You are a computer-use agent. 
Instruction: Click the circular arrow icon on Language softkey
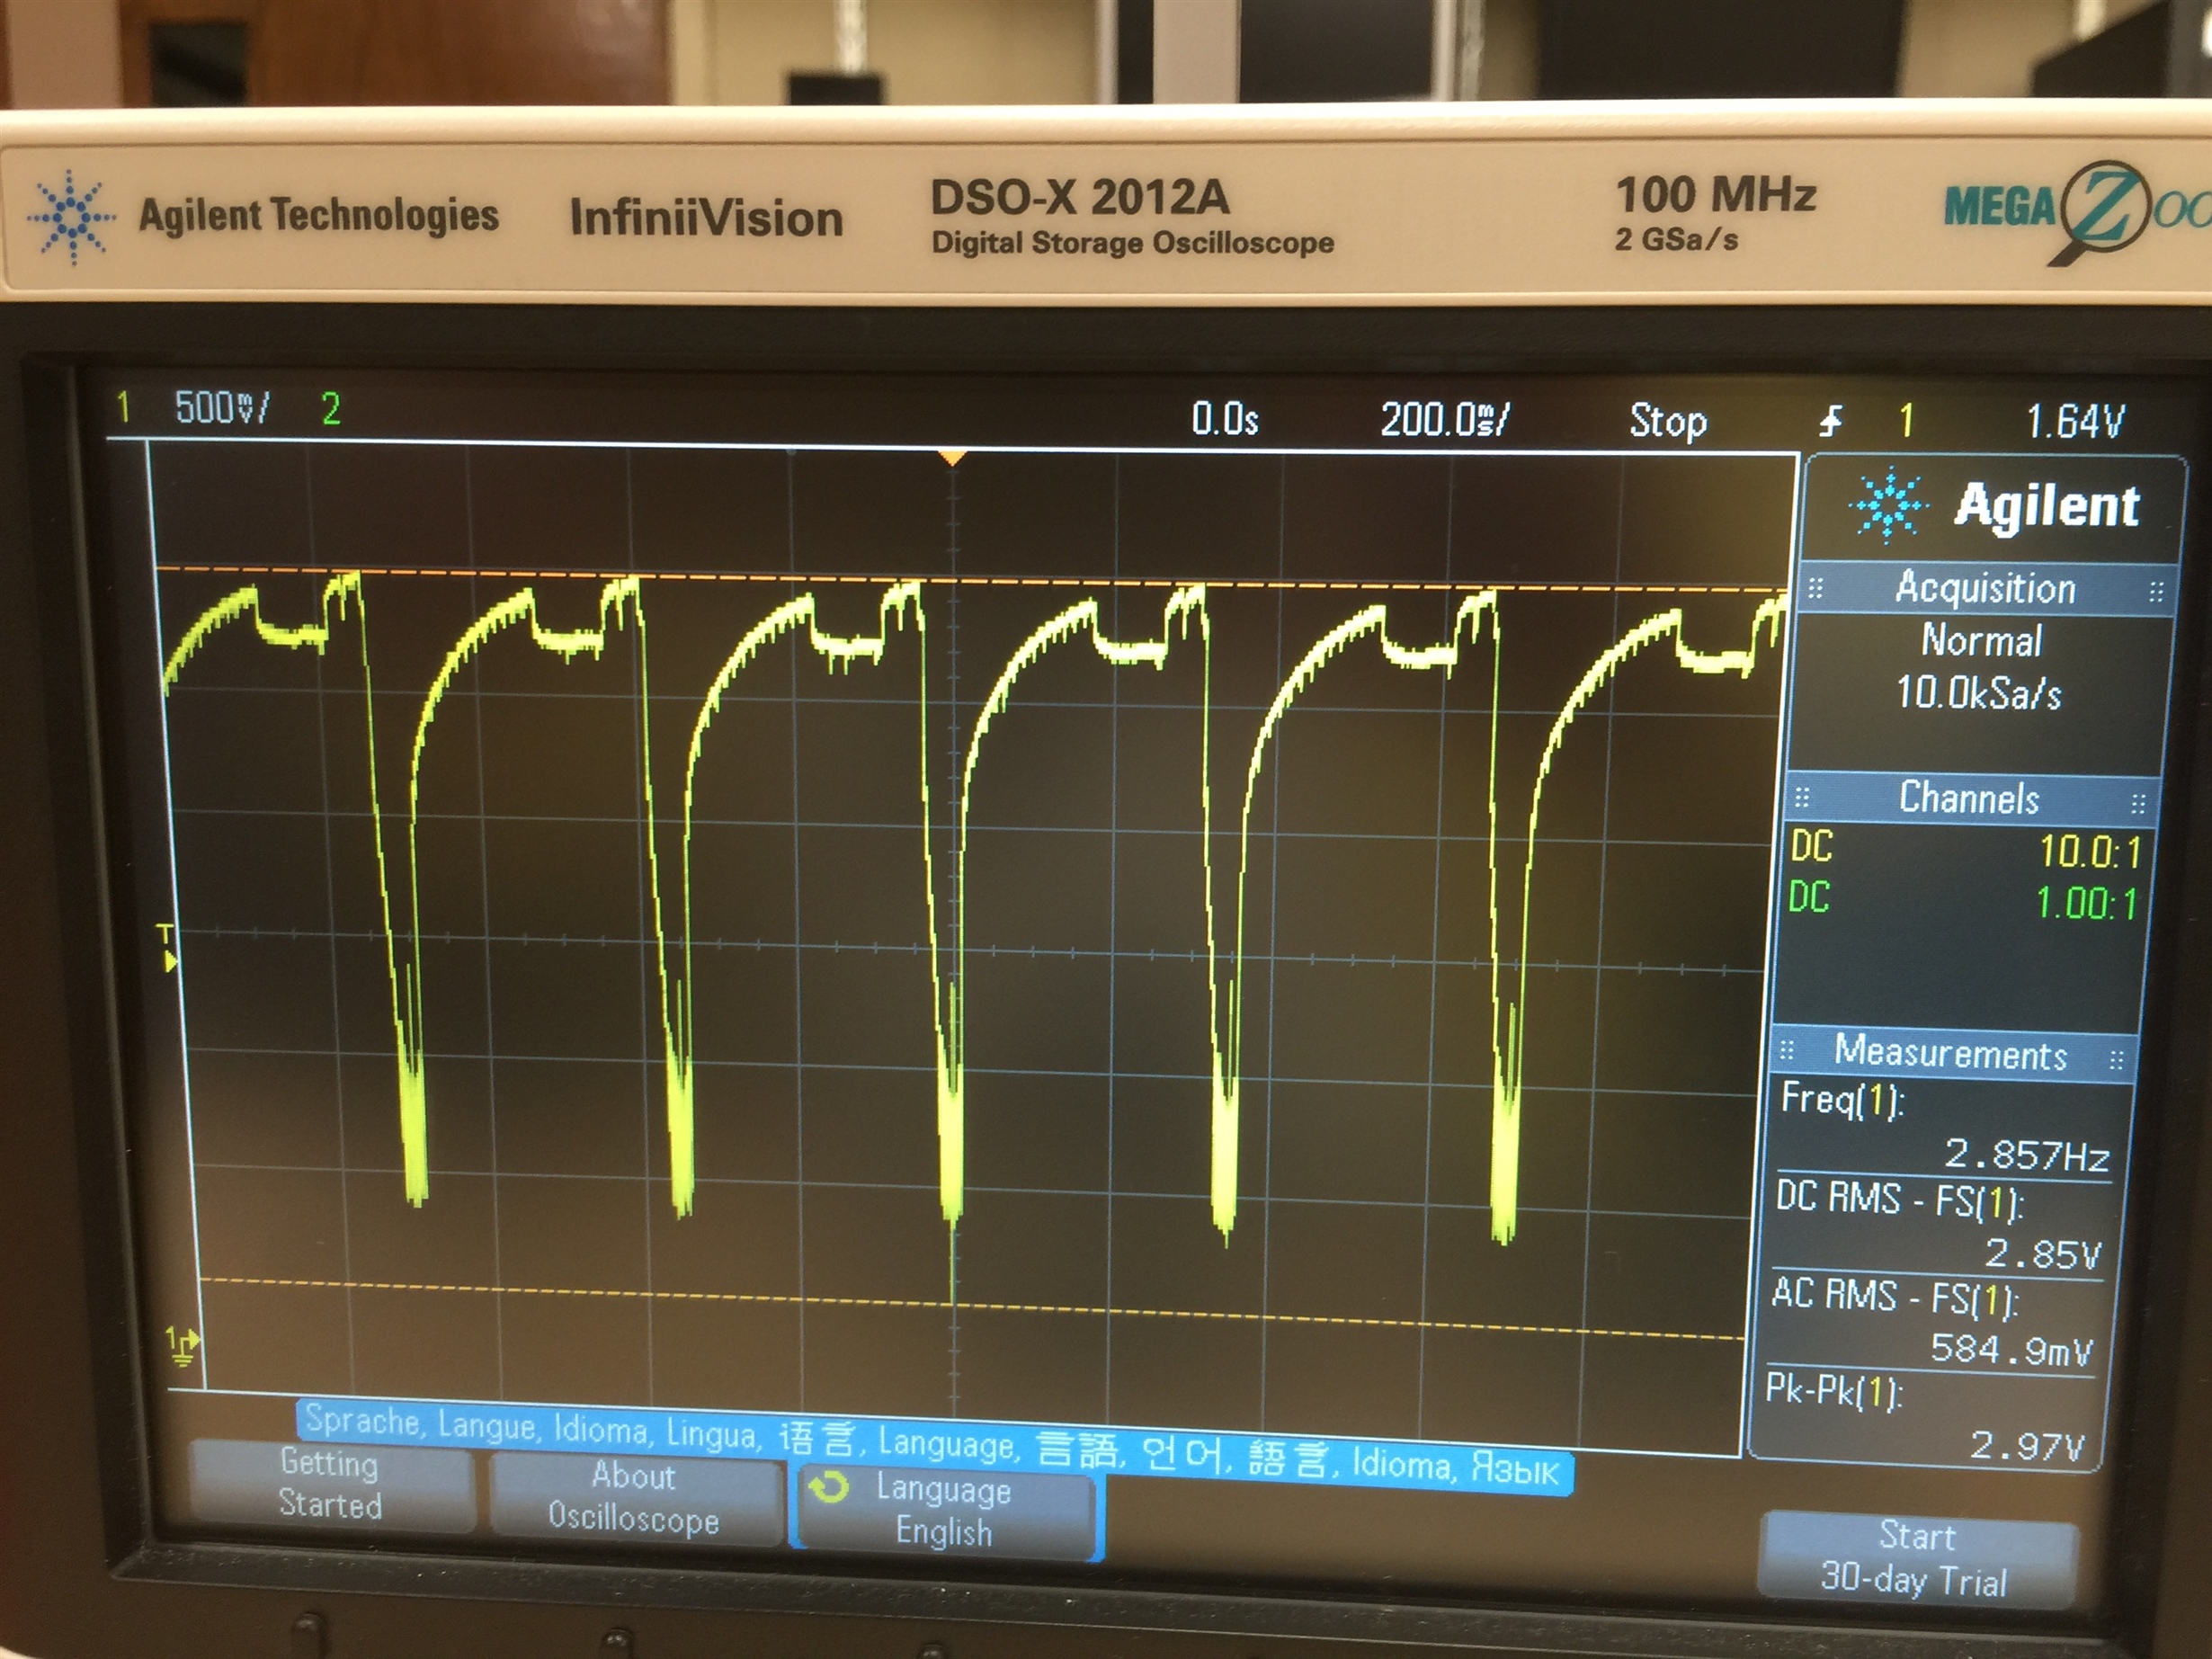828,1488
